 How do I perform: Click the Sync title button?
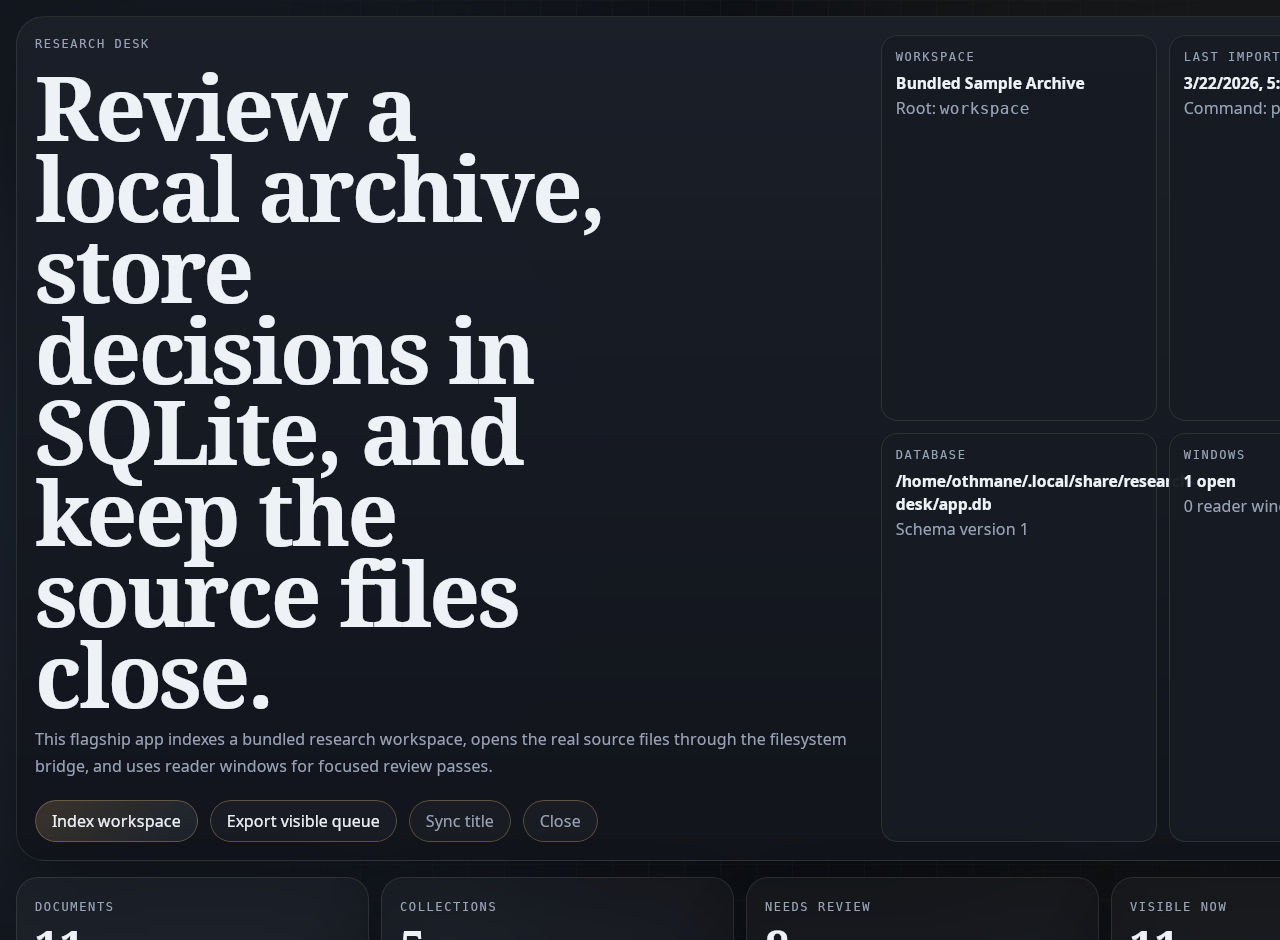[460, 821]
